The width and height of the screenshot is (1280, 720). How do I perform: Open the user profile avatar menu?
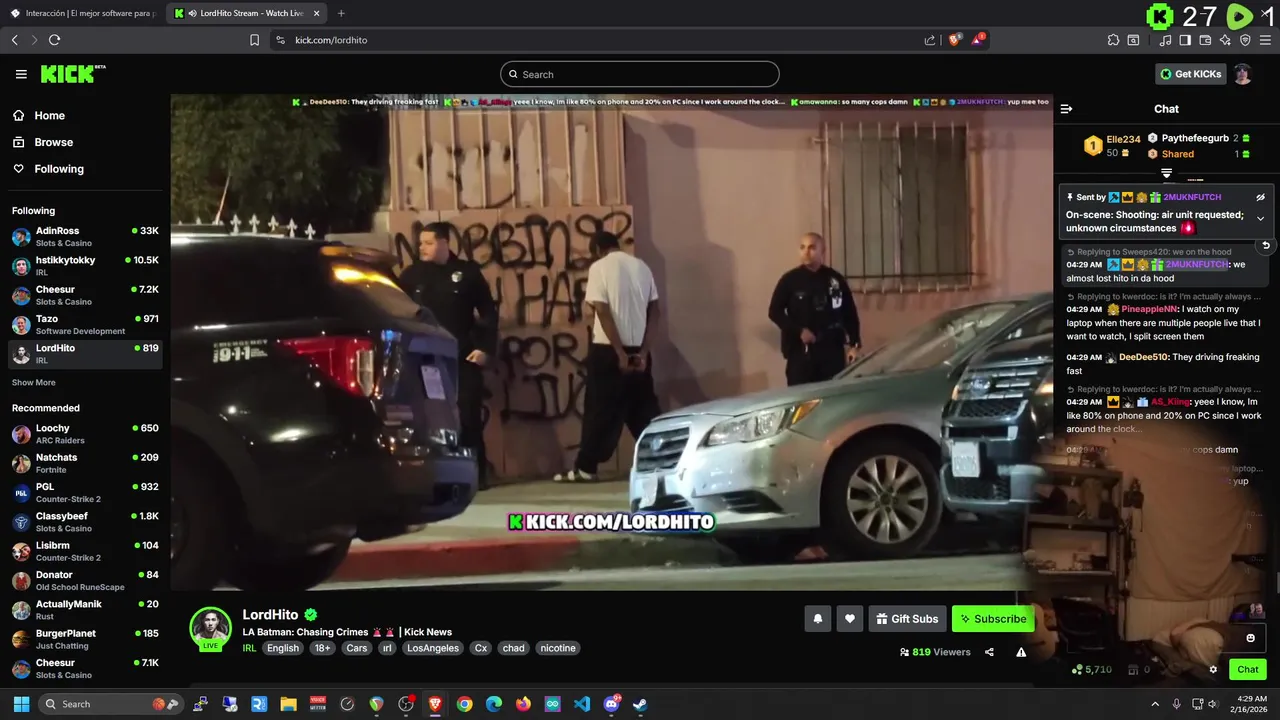pyautogui.click(x=1242, y=74)
